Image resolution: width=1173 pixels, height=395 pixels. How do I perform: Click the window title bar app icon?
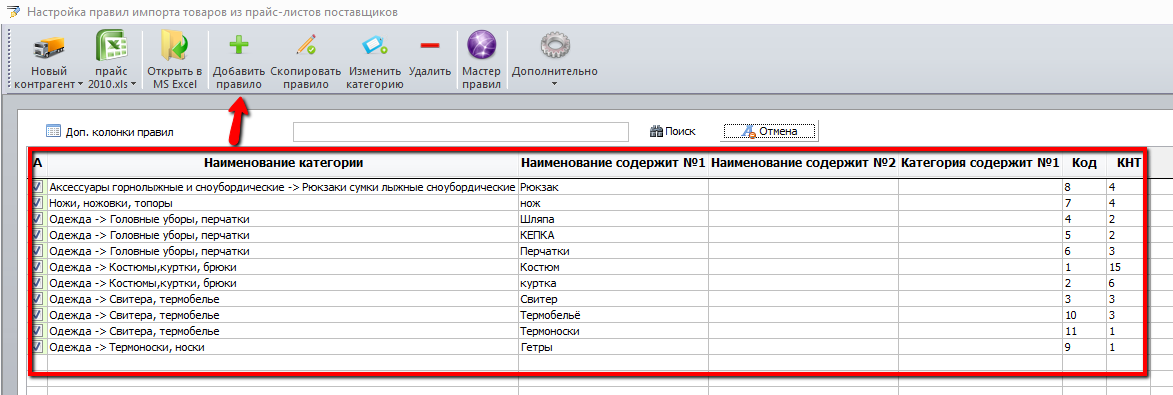[12, 11]
